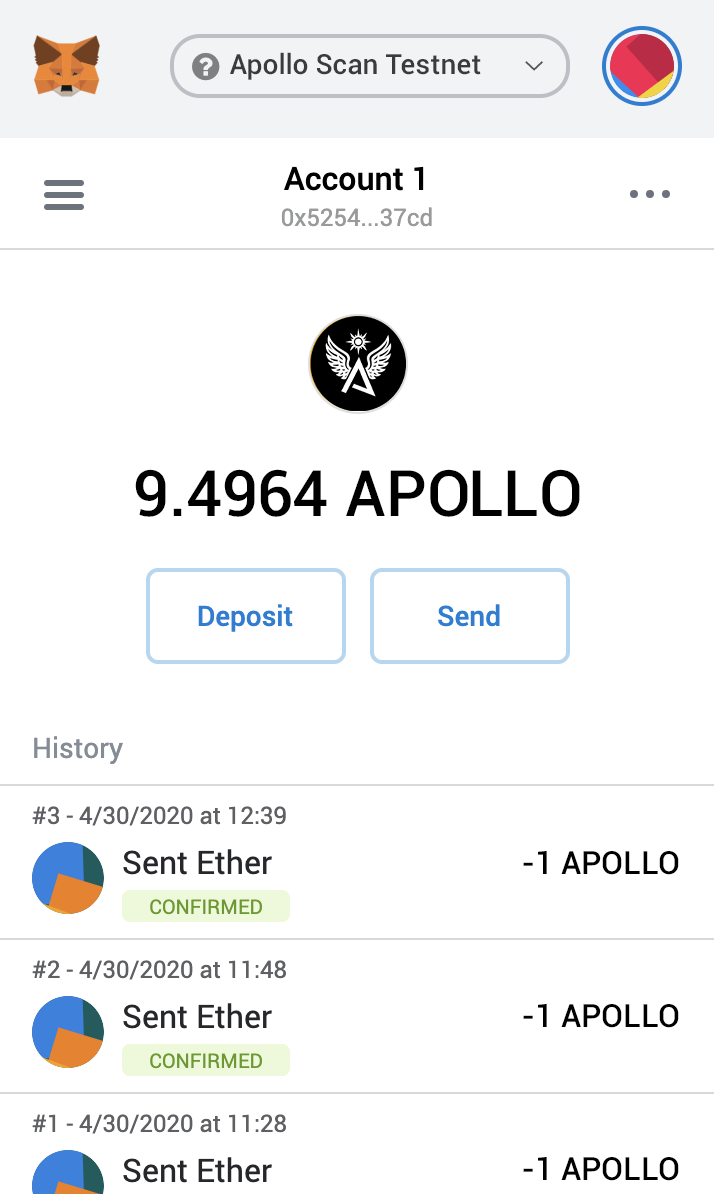Click the Apollo winged token logo
This screenshot has width=714, height=1194.
pyautogui.click(x=357, y=364)
